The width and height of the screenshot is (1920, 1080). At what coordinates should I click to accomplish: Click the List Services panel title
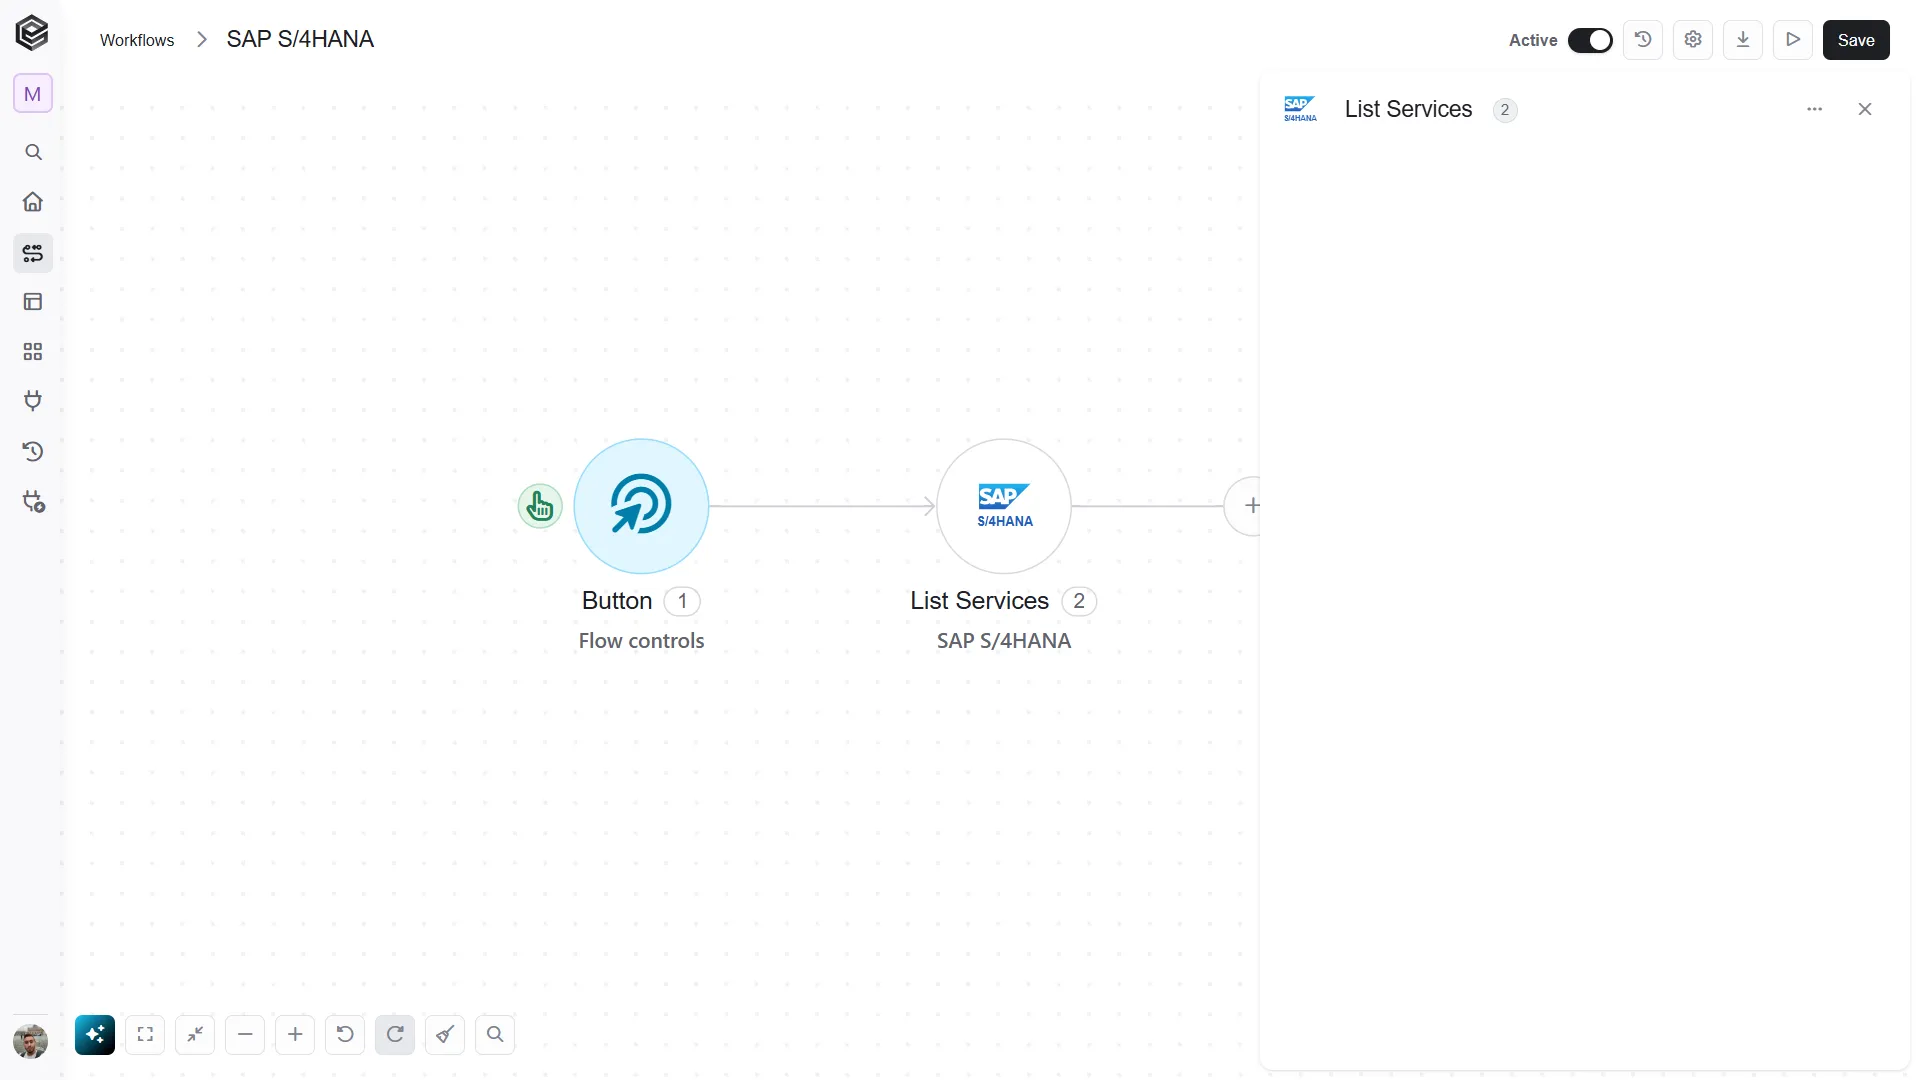[1408, 109]
